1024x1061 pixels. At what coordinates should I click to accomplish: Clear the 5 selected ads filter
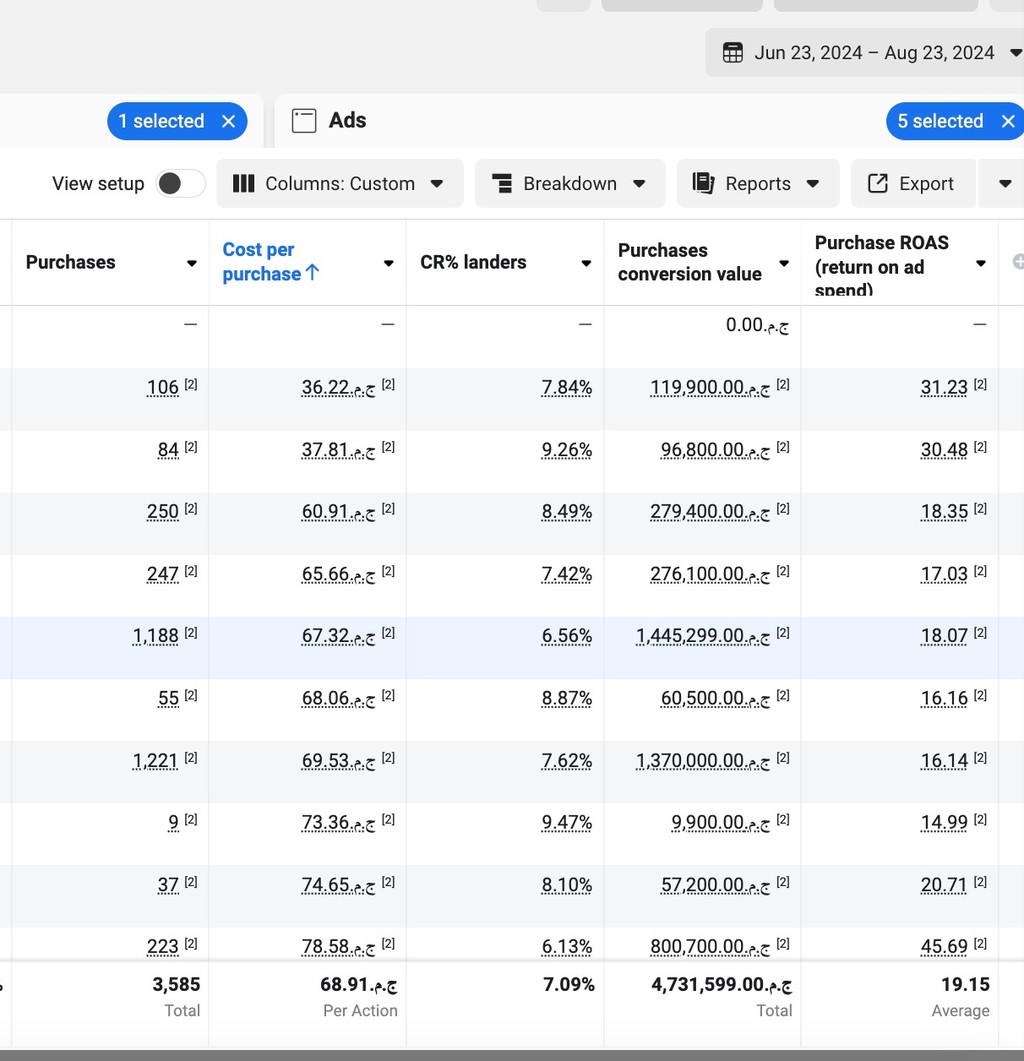1008,121
